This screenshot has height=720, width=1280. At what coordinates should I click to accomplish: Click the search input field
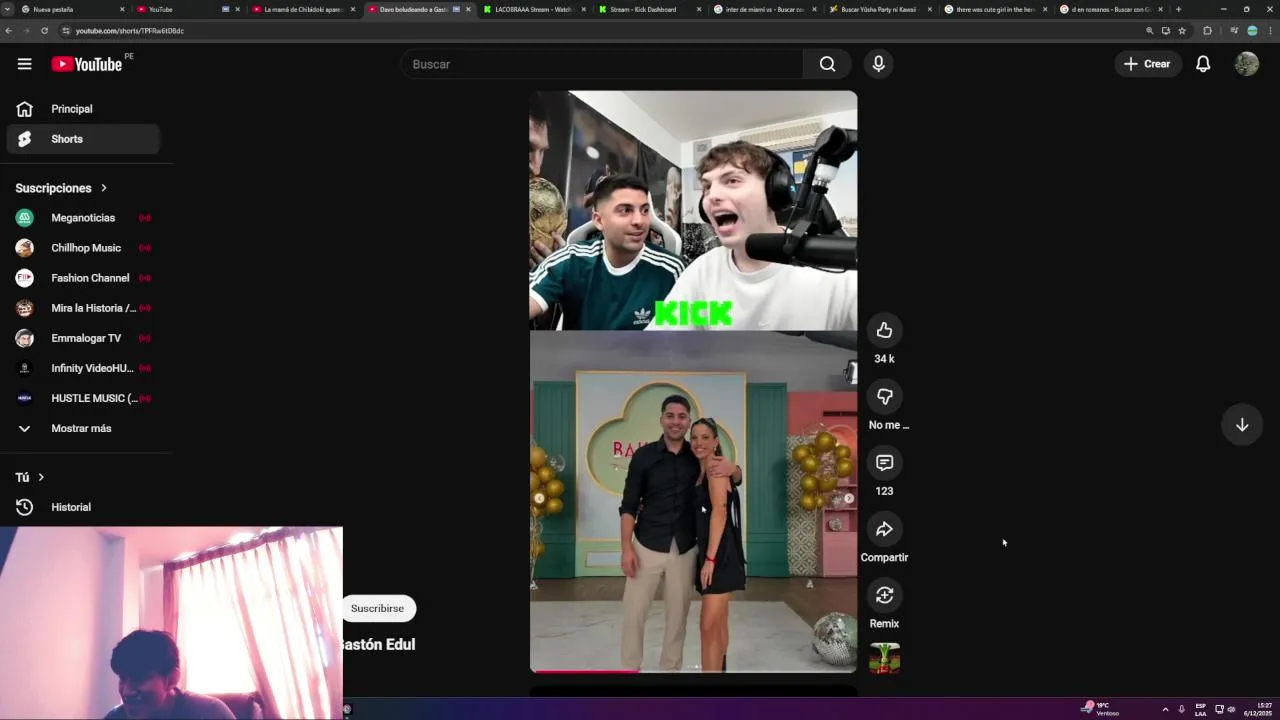(x=602, y=64)
